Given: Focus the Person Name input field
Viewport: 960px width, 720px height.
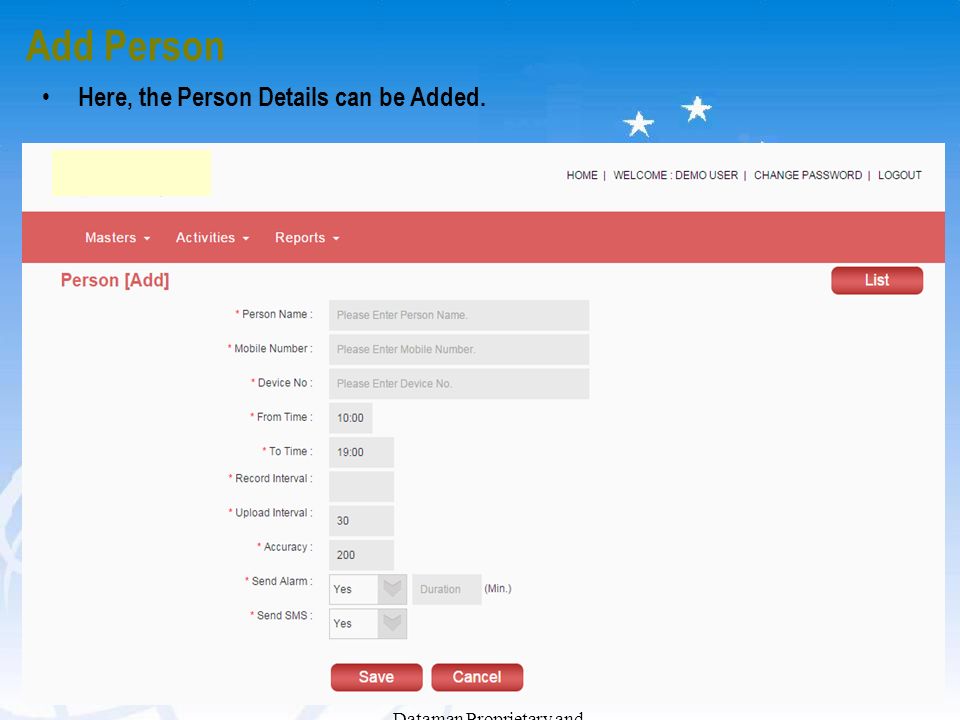Looking at the screenshot, I should tap(459, 315).
